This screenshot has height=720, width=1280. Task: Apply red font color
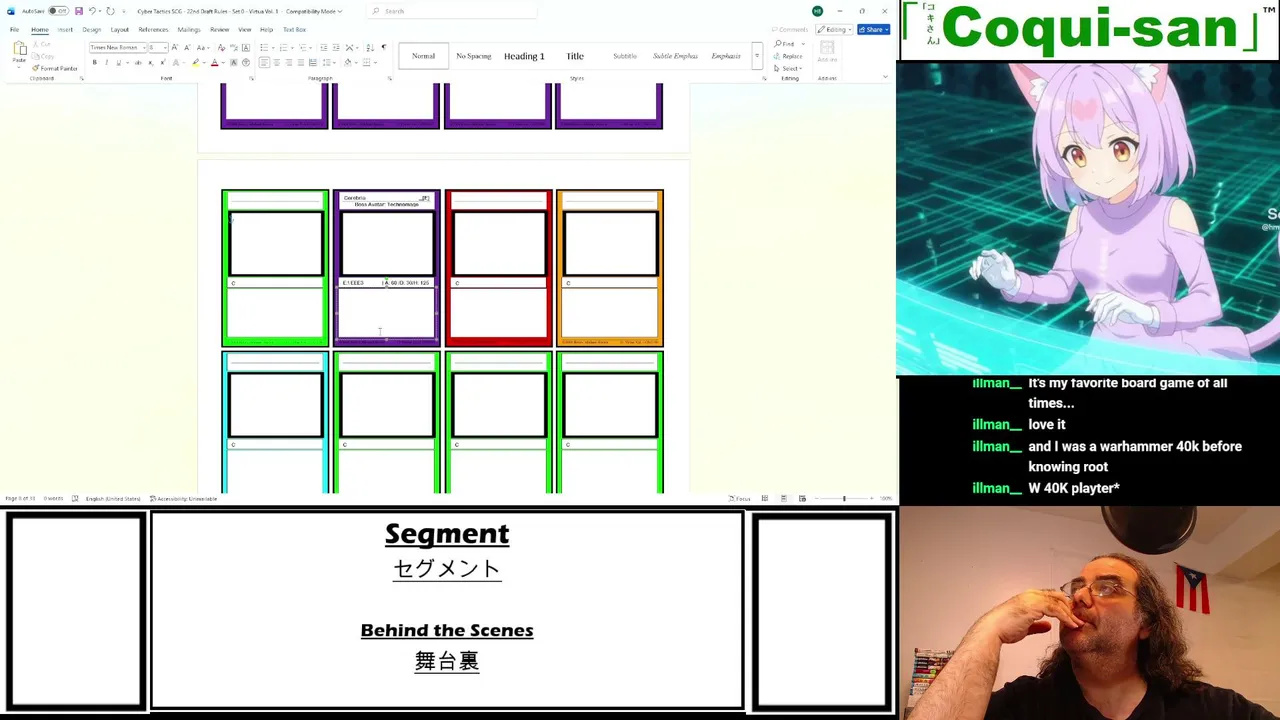pos(214,62)
